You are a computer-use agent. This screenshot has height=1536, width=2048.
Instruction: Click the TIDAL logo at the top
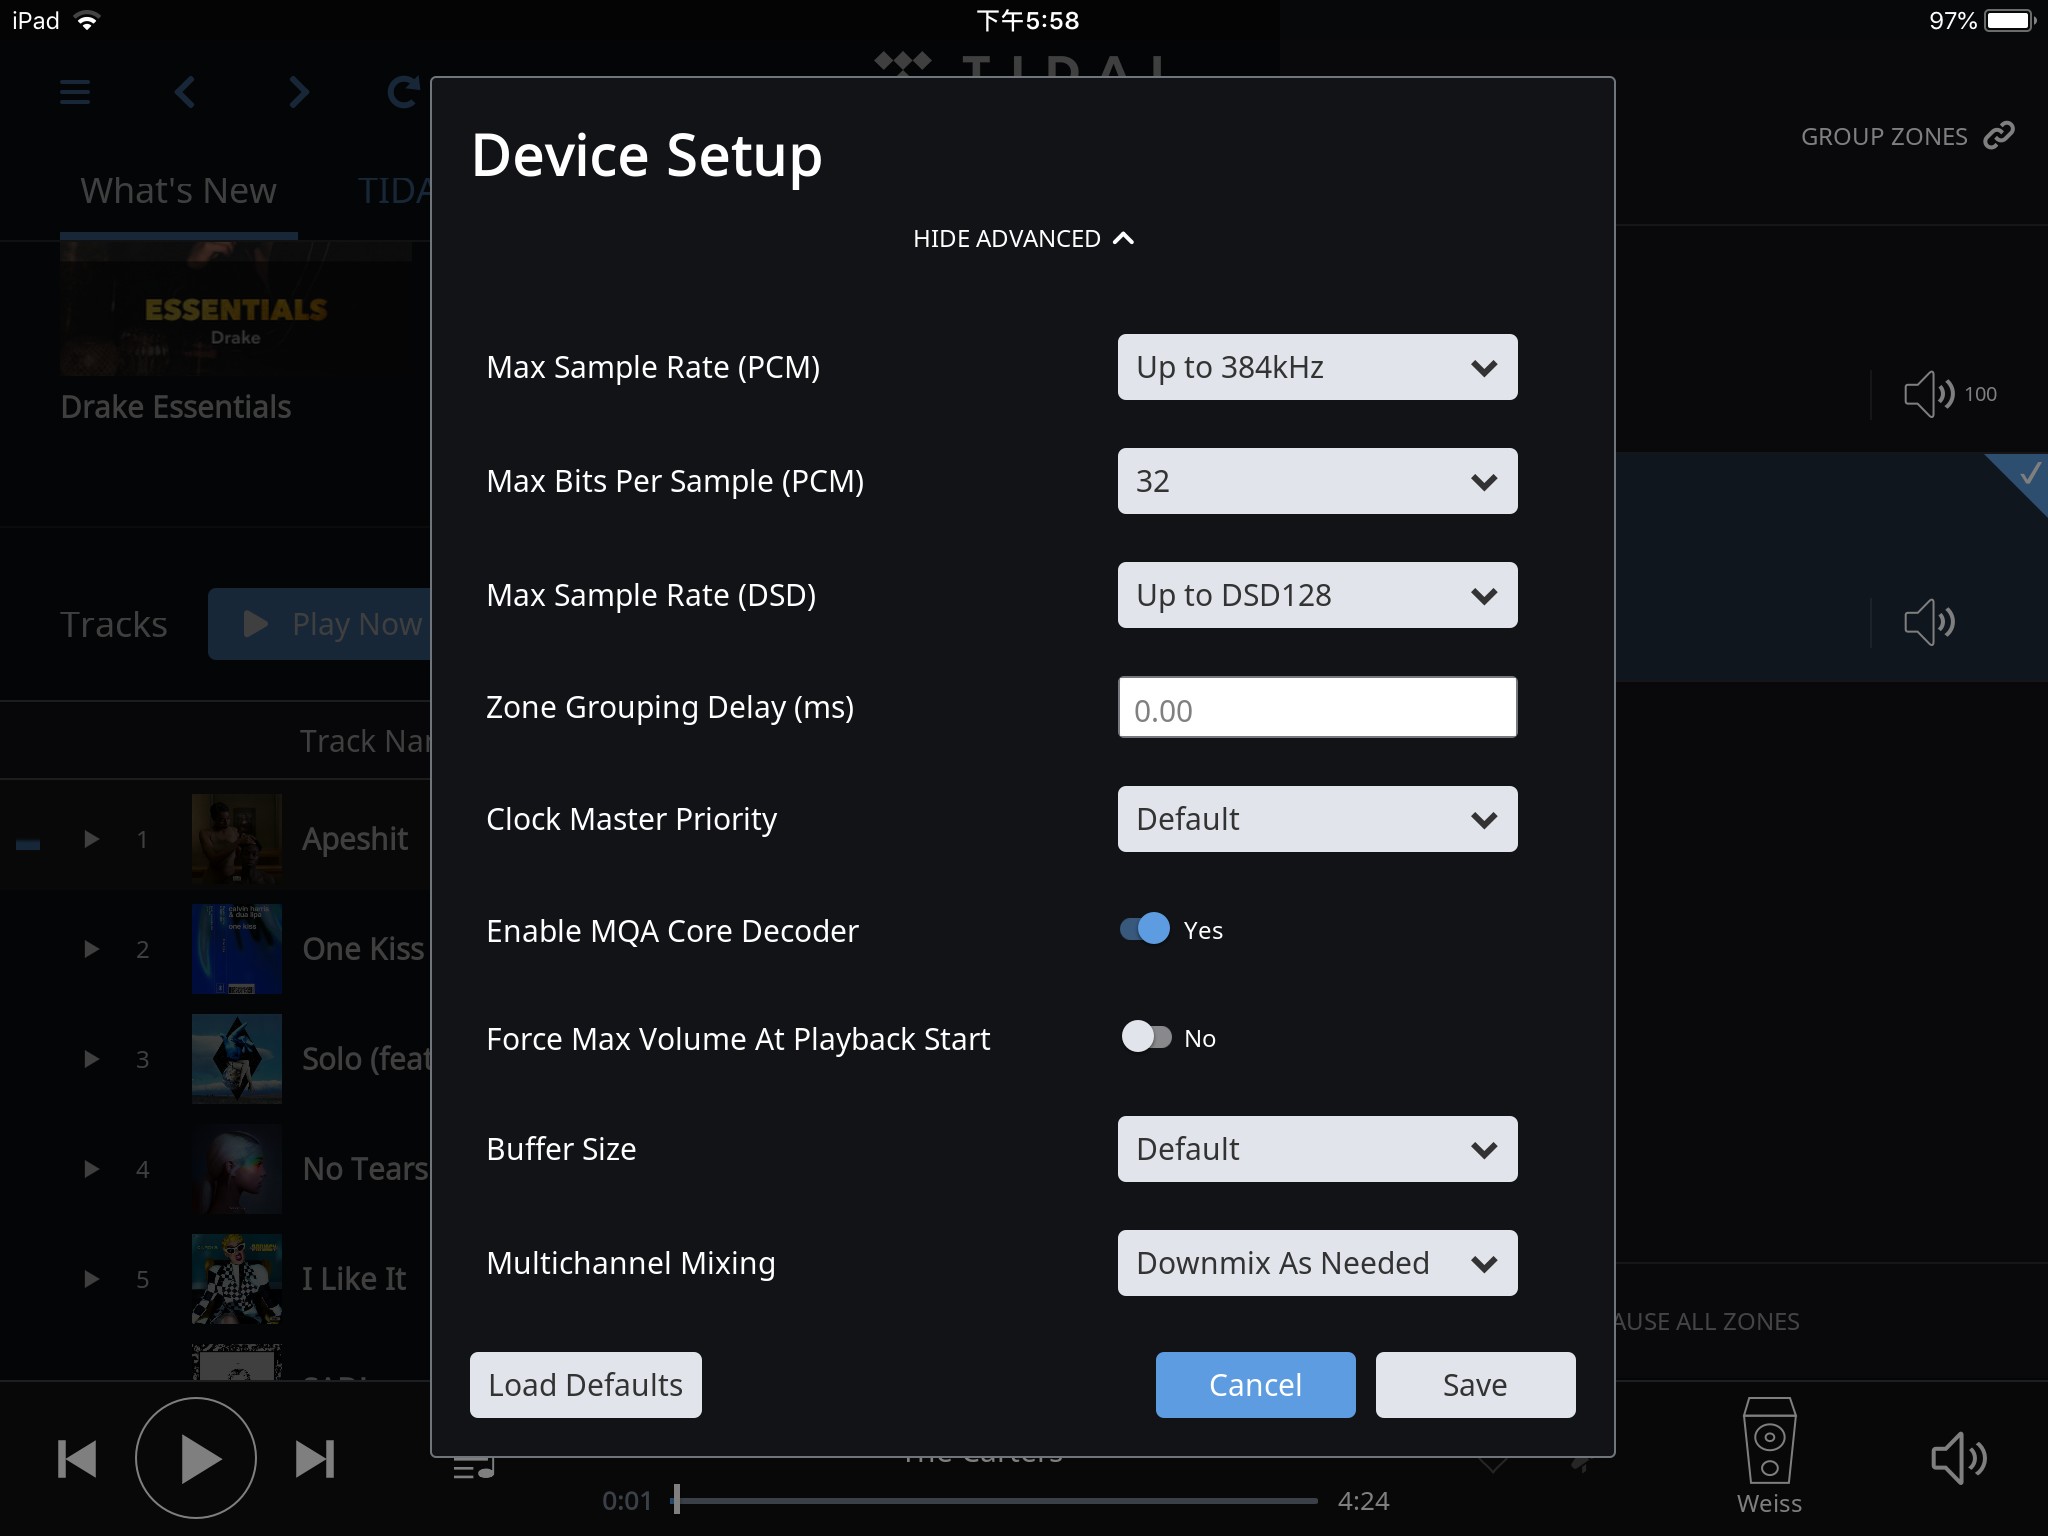pos(1020,65)
